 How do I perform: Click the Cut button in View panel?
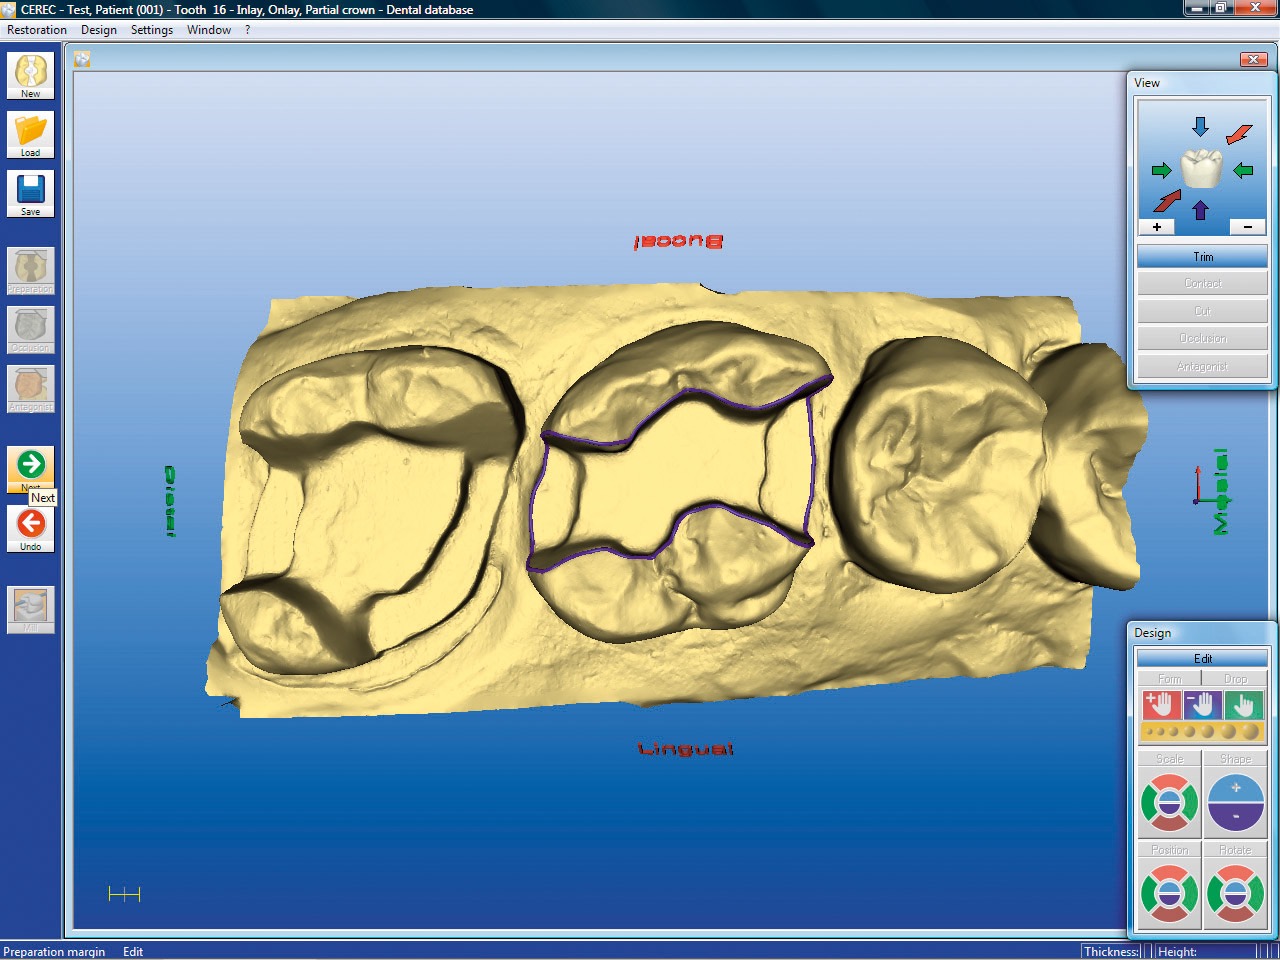point(1202,311)
